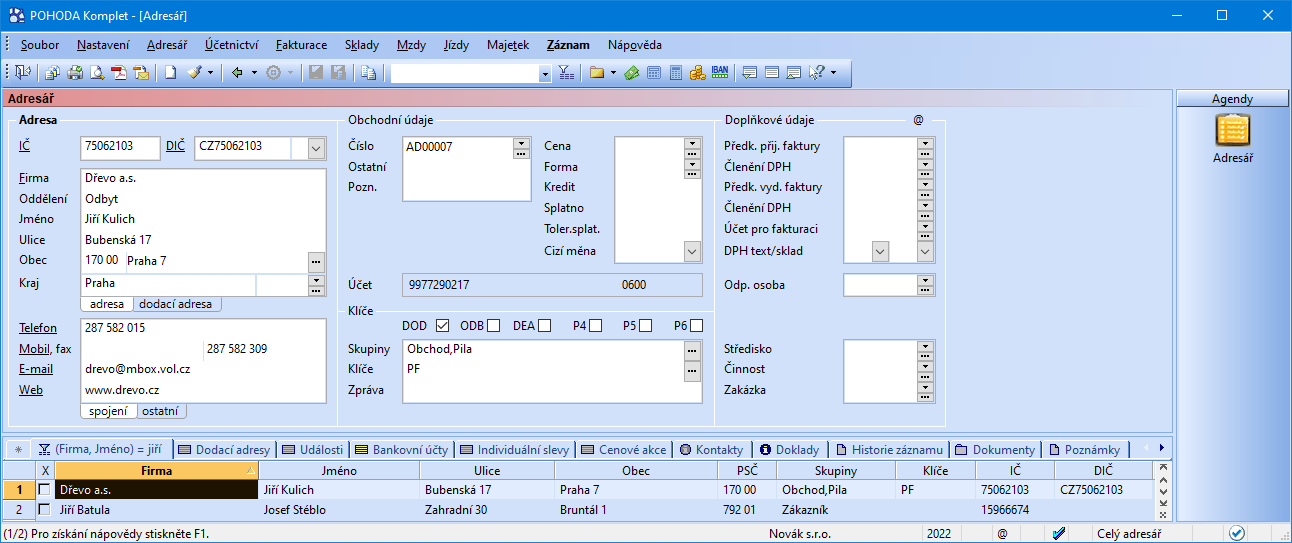Image resolution: width=1292 pixels, height=543 pixels.
Task: Toggle the DEA key checkbox
Action: click(x=544, y=325)
